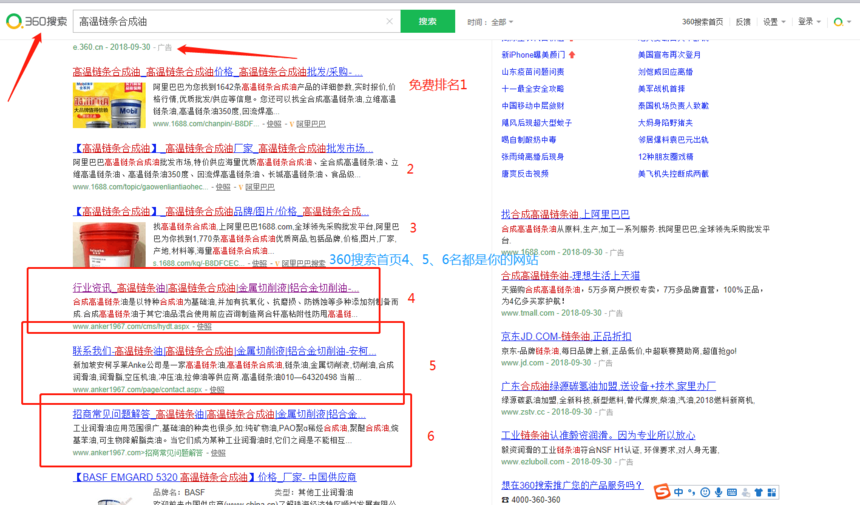
Task: Go to 360搜索首页
Action: (702, 22)
